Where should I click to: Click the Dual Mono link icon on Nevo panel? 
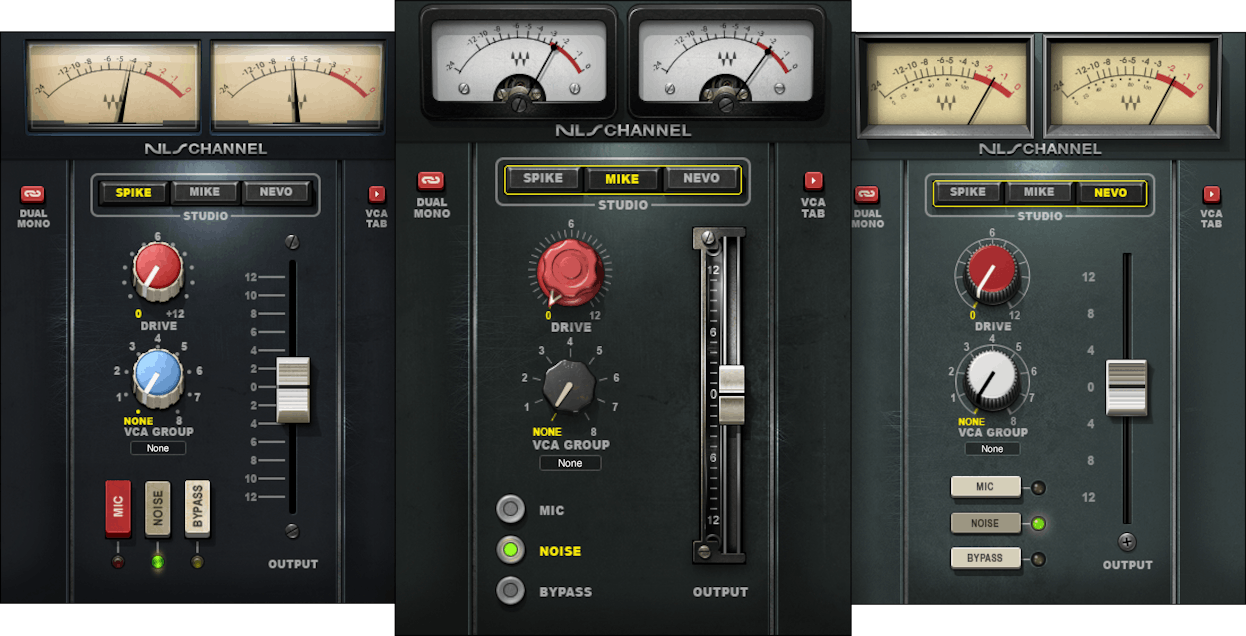tap(866, 194)
